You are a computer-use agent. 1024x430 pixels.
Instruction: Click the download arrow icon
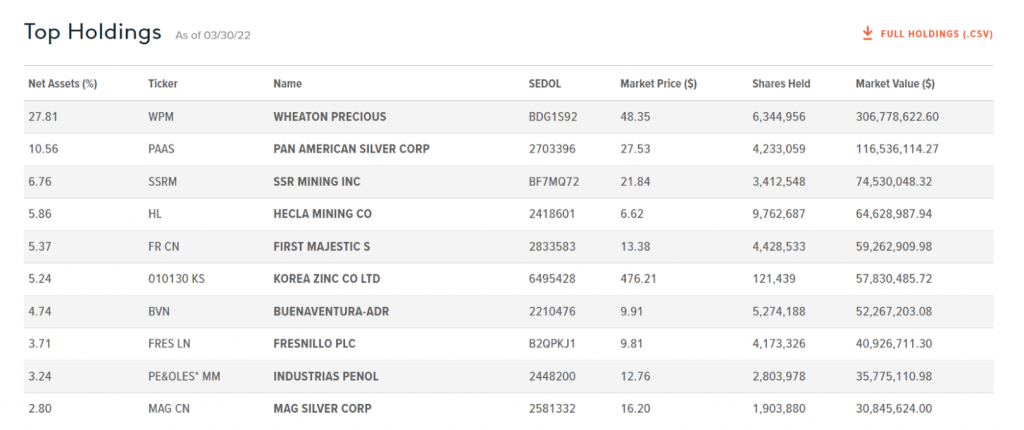click(x=867, y=33)
